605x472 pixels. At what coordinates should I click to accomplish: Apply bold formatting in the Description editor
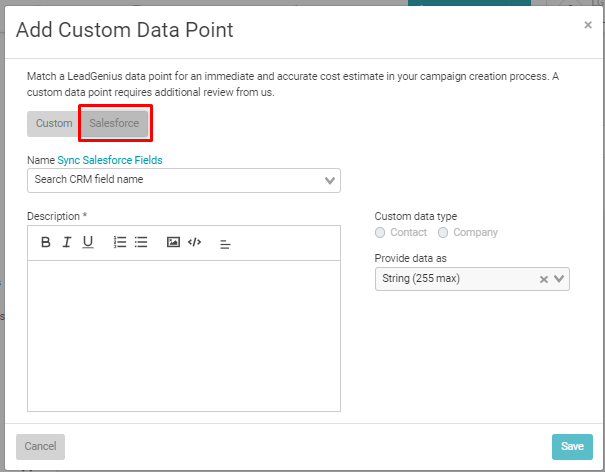[46, 242]
